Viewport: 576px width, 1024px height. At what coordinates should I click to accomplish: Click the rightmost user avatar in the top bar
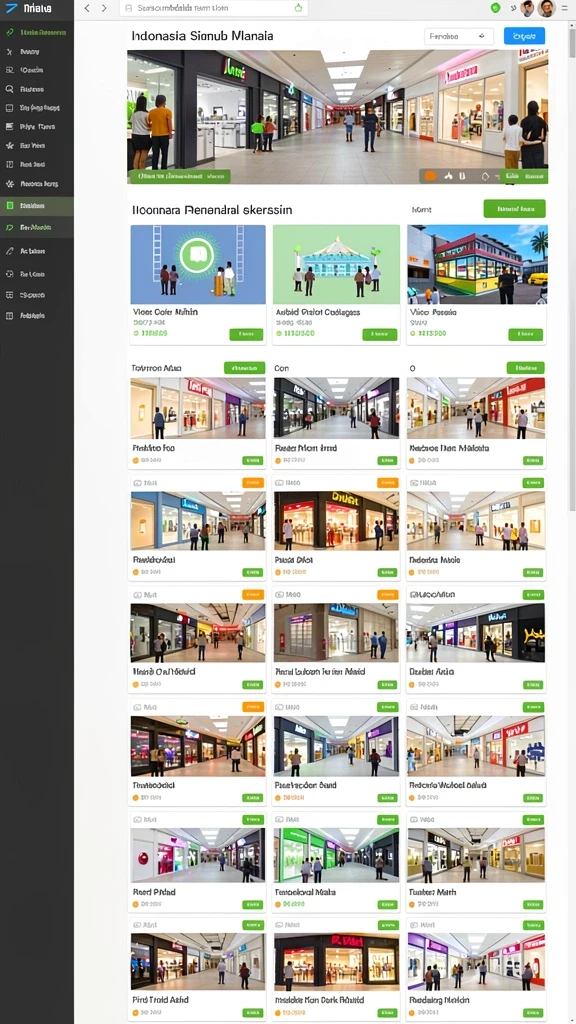click(x=547, y=8)
